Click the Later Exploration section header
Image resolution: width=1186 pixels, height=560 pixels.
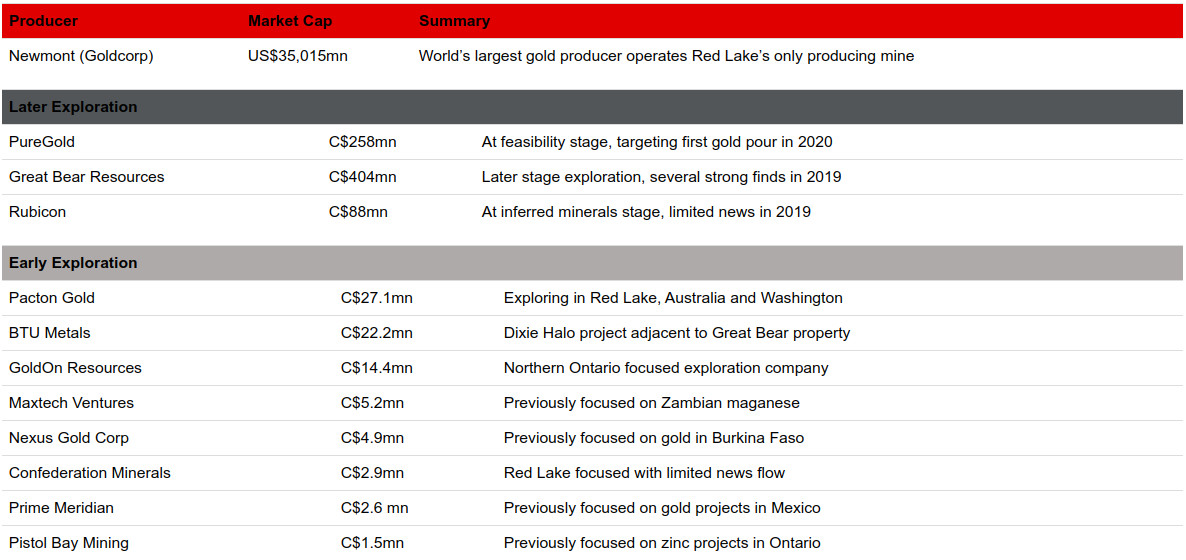coord(73,107)
